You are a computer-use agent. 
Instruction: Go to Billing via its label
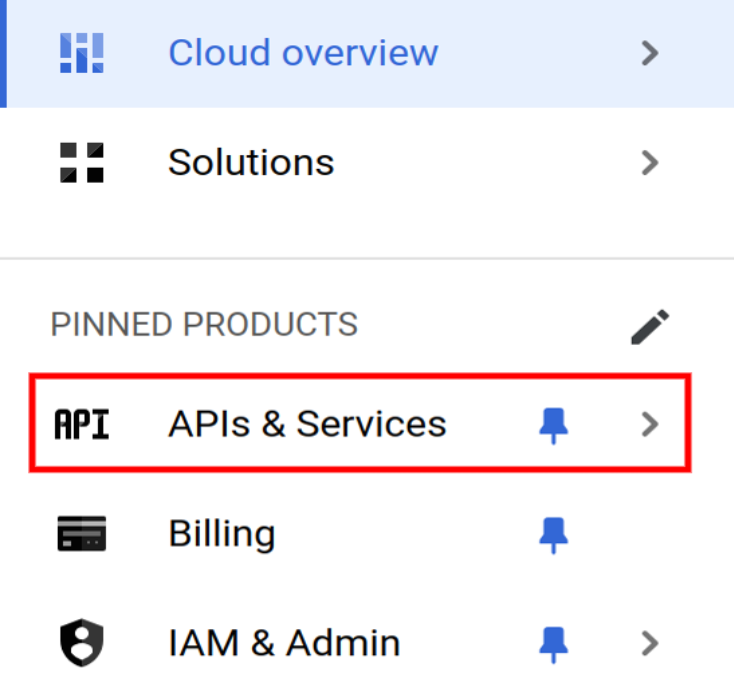[221, 535]
